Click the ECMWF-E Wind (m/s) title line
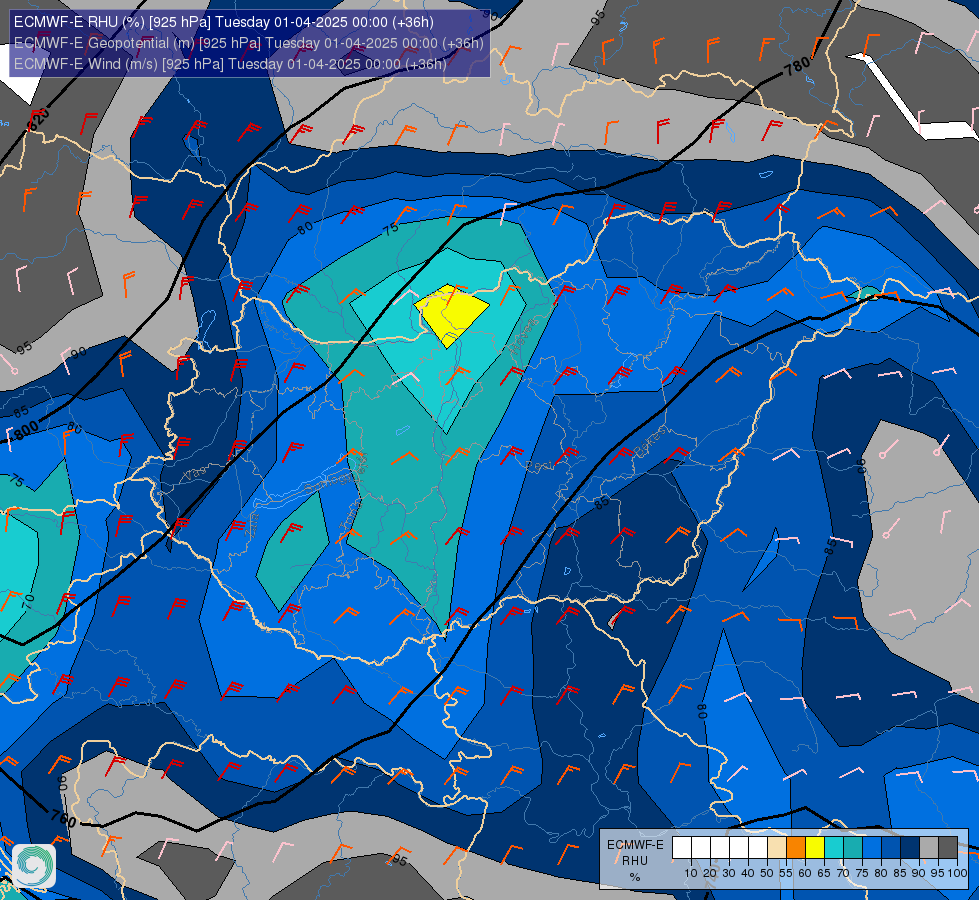Viewport: 979px width, 900px height. [230, 64]
